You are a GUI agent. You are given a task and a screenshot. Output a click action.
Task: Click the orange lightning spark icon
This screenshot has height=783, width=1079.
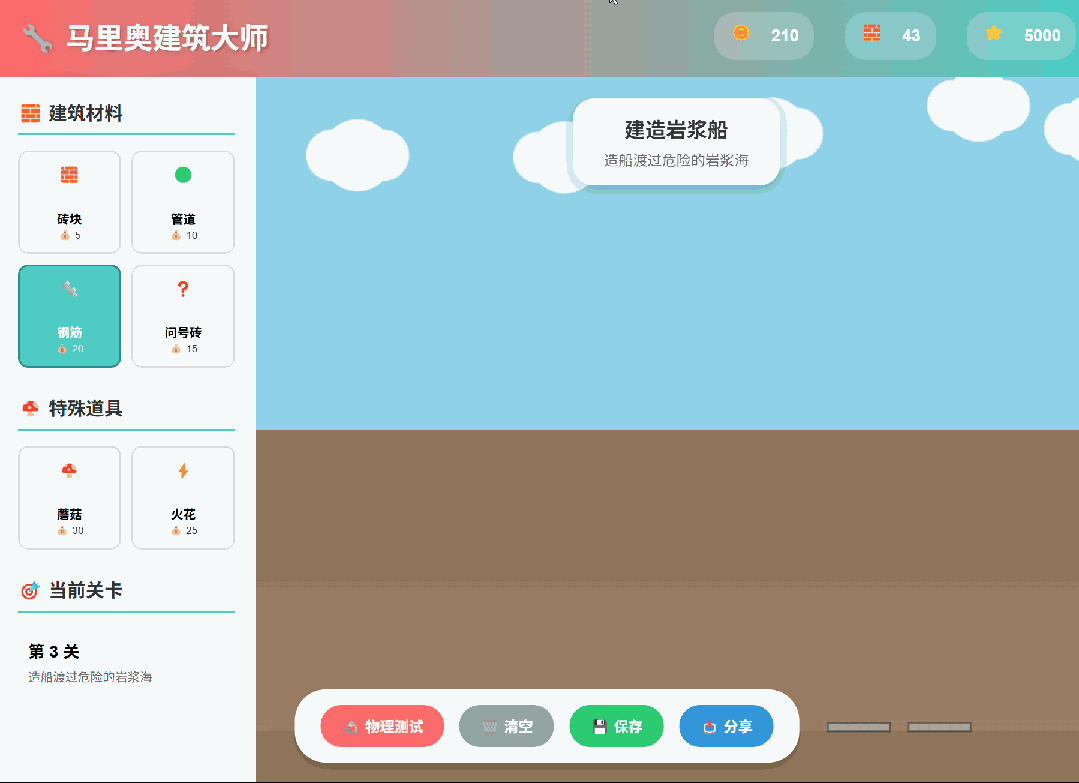click(x=183, y=471)
